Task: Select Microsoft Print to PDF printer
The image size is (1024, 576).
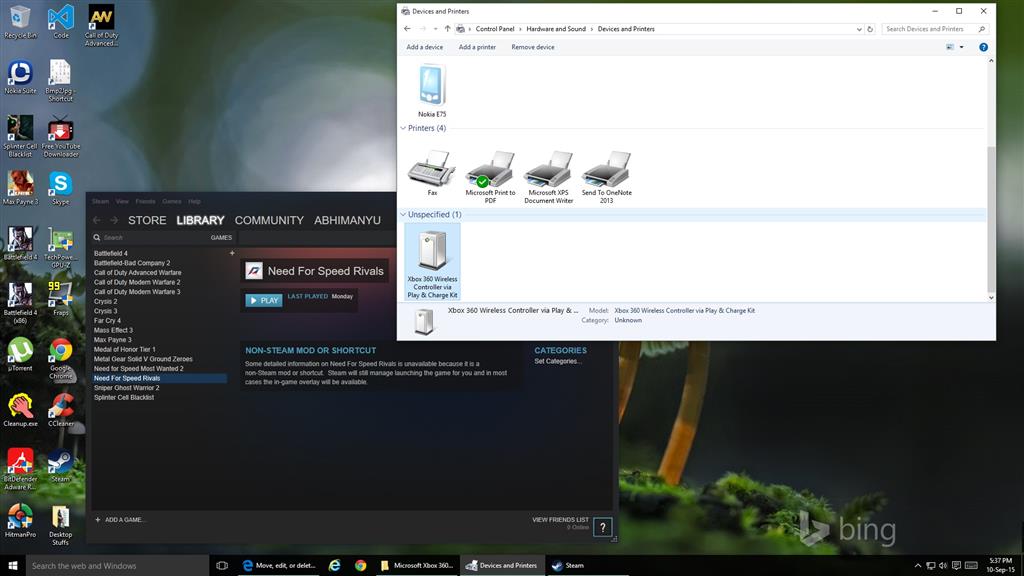Action: click(490, 177)
